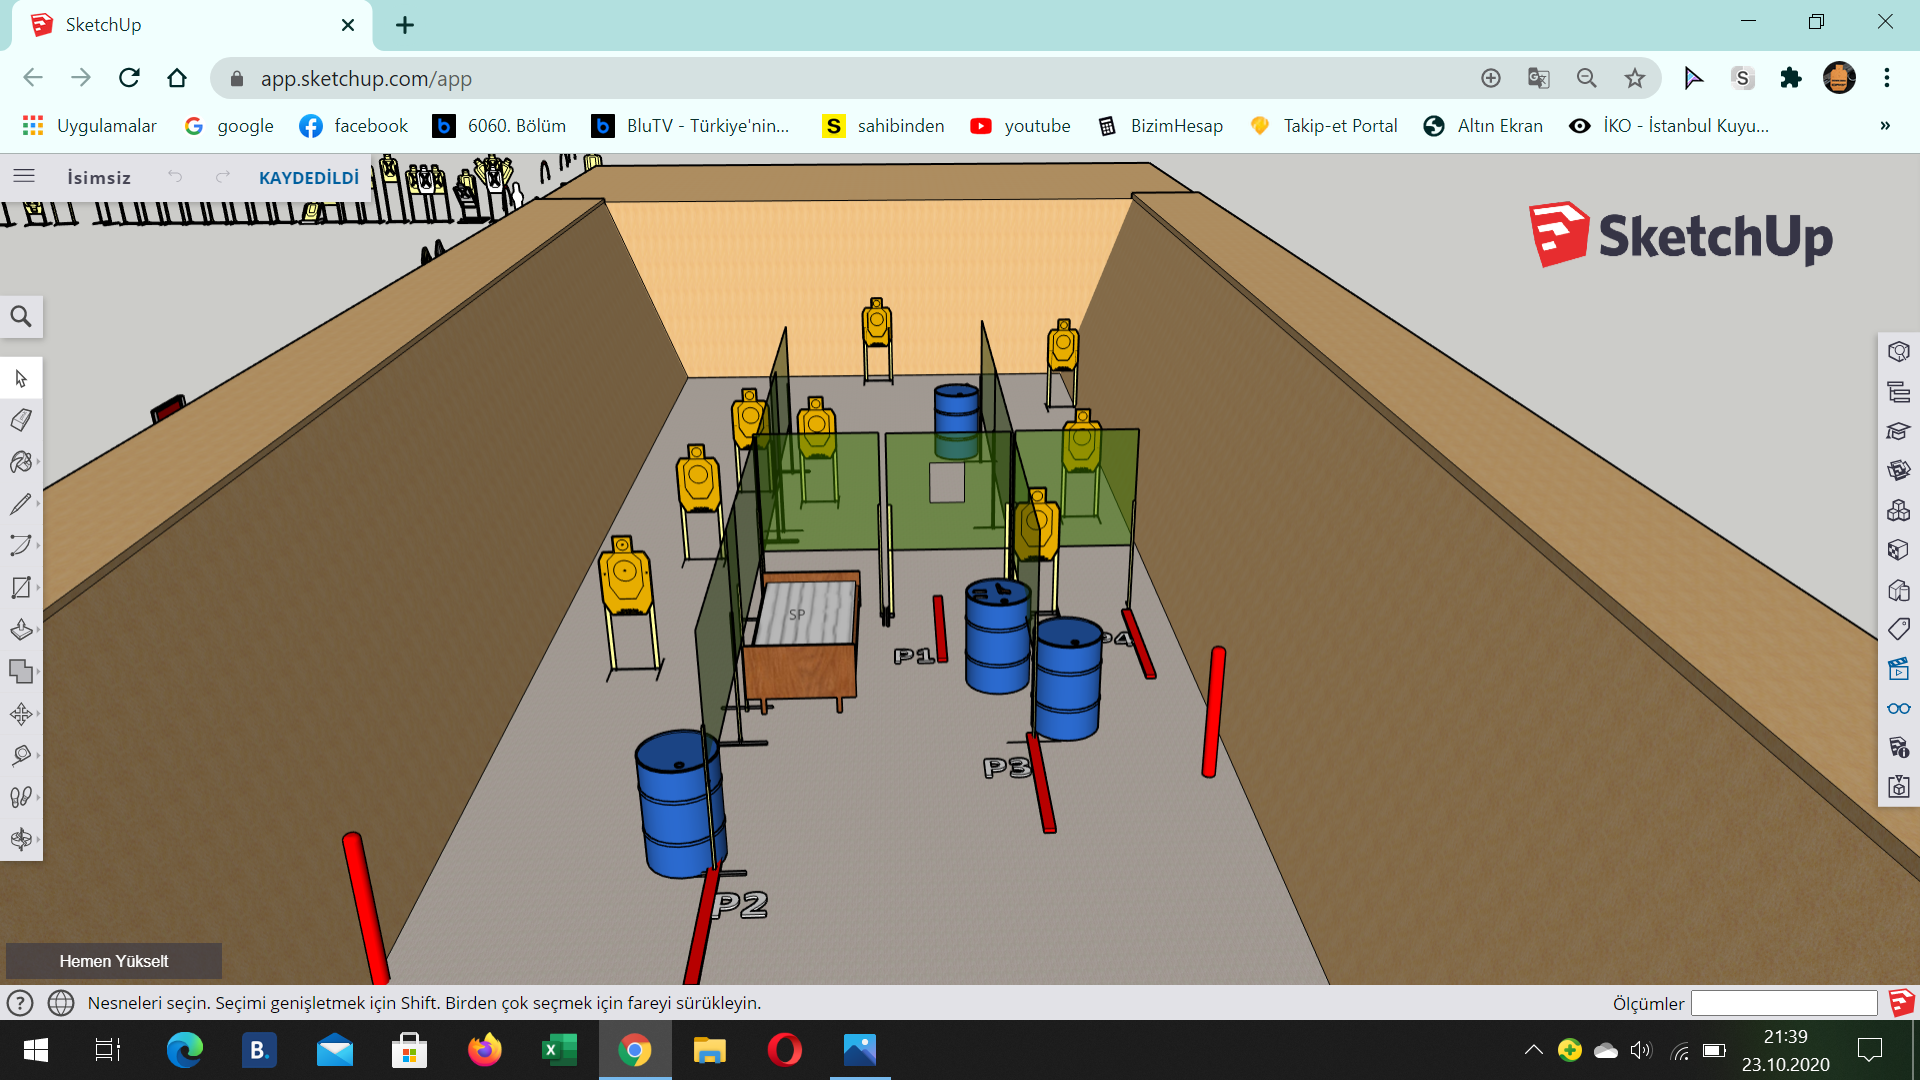Screen dimensions: 1920x1080
Task: Open the Tags panel
Action: coord(1898,629)
